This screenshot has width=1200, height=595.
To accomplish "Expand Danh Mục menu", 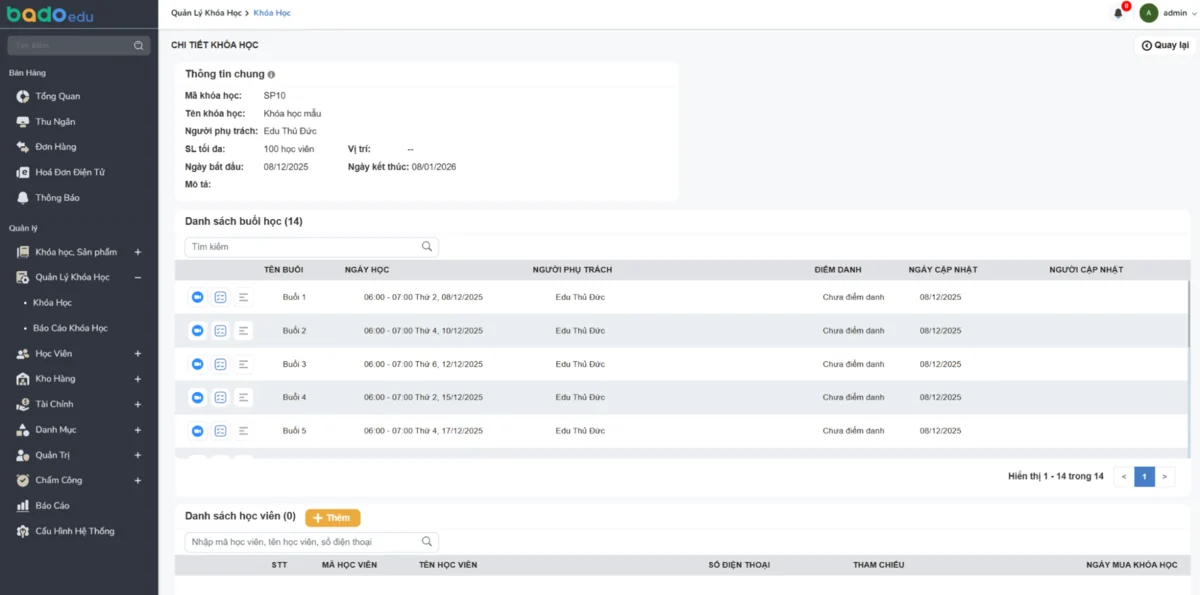I will [138, 430].
